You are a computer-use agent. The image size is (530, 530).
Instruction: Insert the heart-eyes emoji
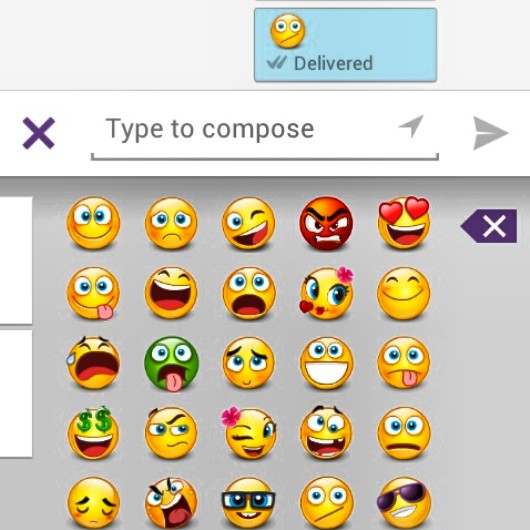tap(404, 222)
